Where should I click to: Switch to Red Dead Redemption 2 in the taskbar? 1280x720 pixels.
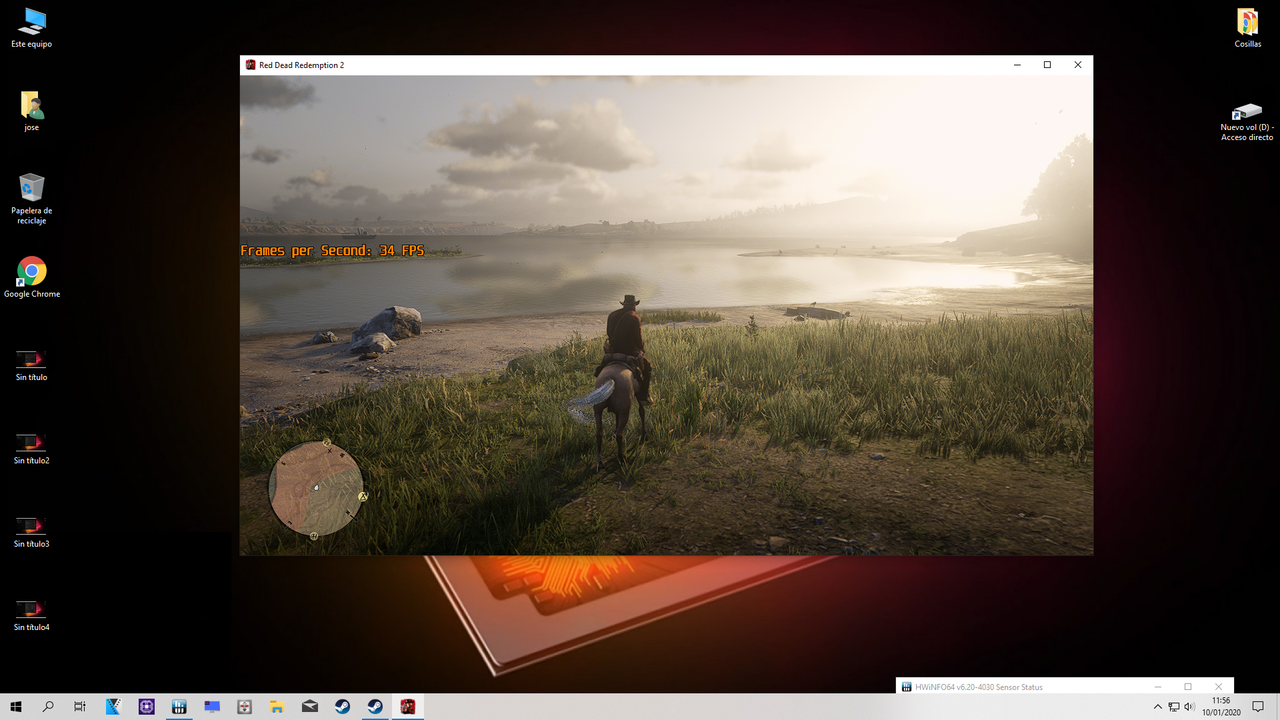coord(407,707)
